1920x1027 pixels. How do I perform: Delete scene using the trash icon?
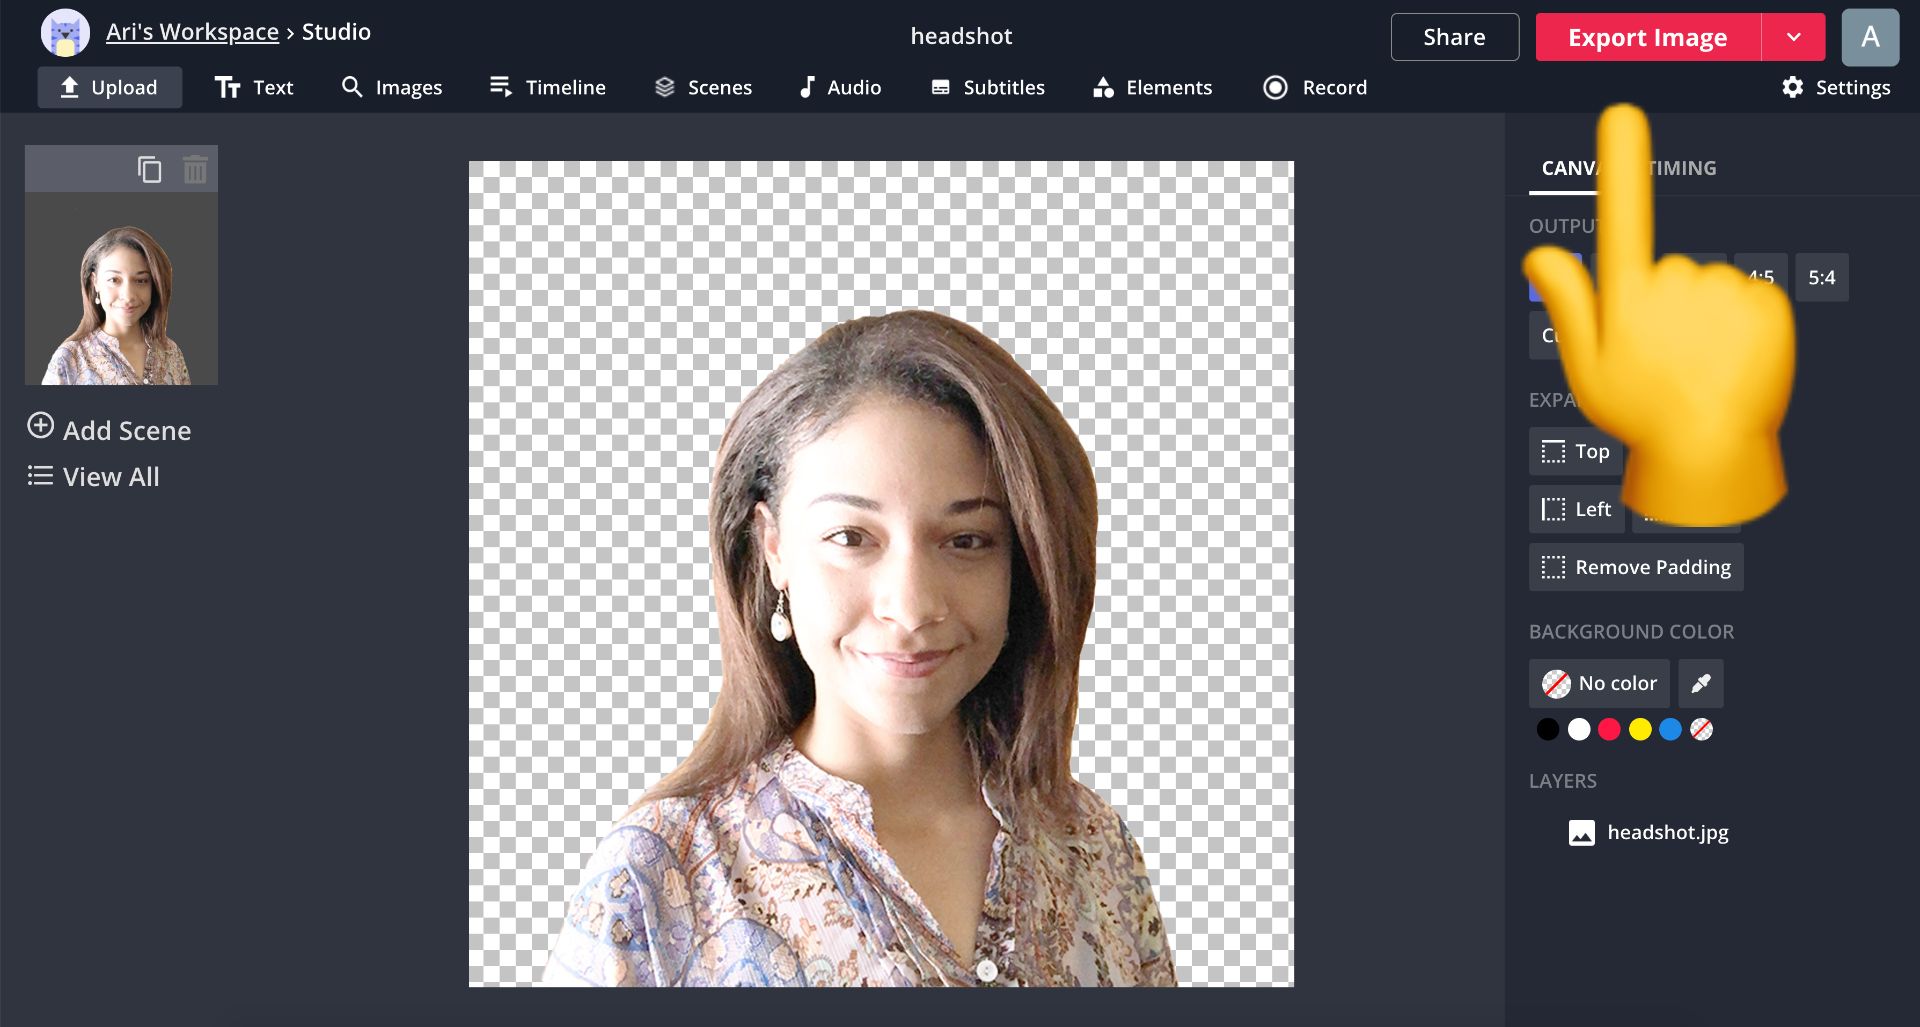tap(195, 170)
